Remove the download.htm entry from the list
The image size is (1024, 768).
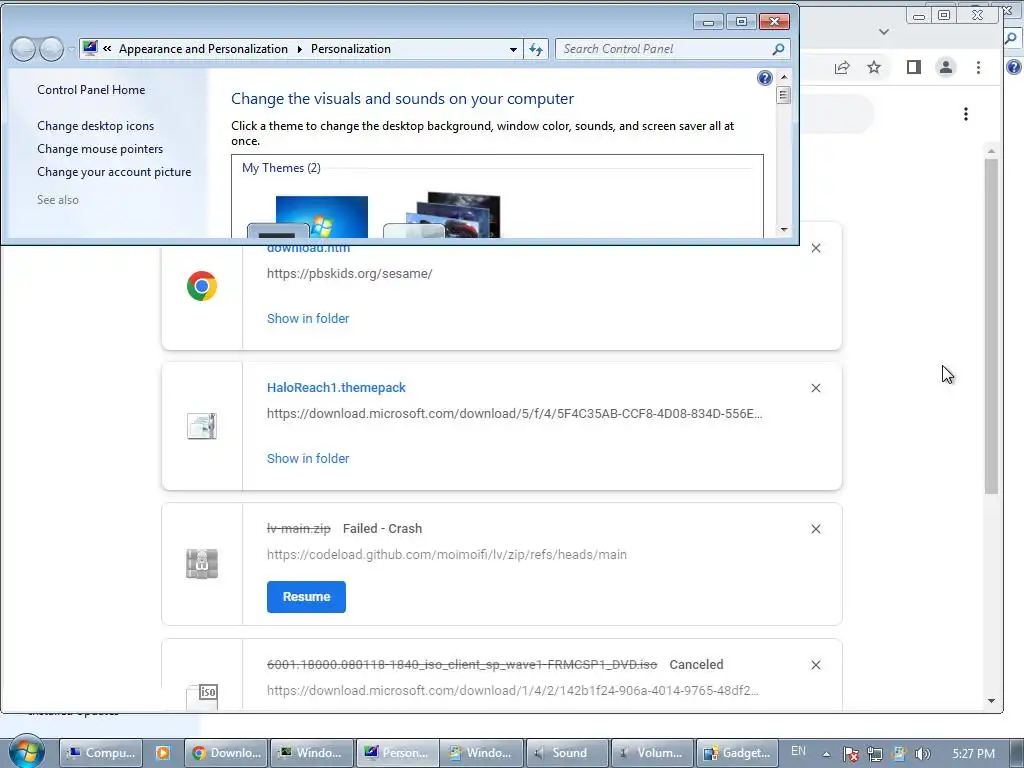[816, 248]
